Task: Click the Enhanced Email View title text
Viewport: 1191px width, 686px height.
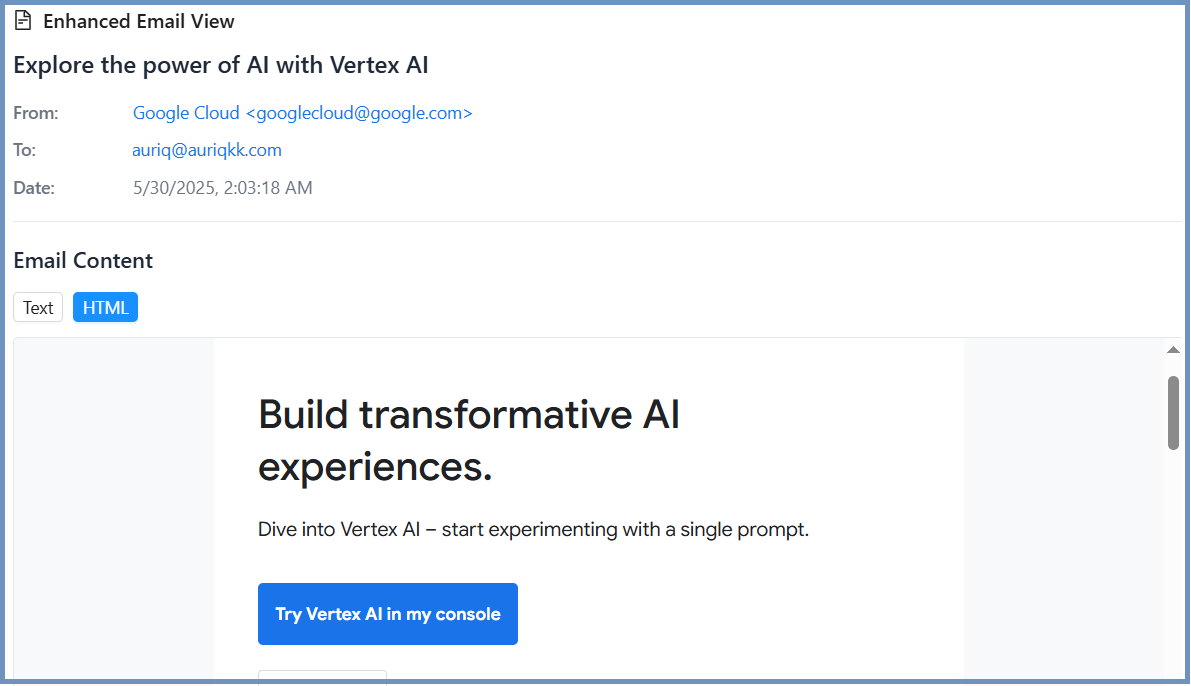Action: [139, 21]
